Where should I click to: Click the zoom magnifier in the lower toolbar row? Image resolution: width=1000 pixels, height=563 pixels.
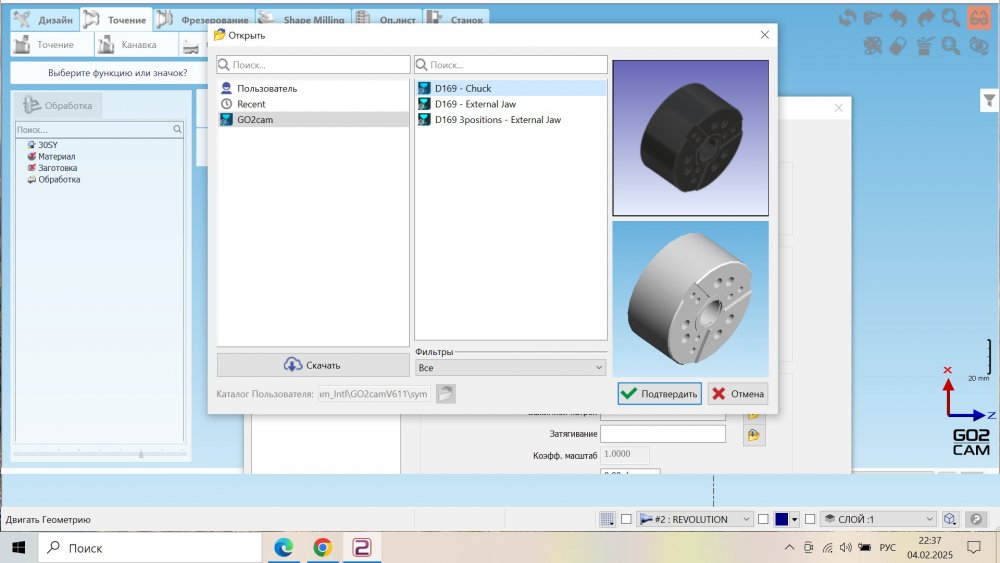951,45
